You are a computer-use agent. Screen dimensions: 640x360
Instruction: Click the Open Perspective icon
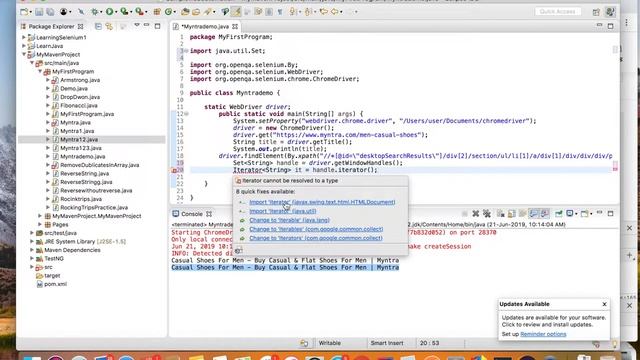tap(596, 12)
